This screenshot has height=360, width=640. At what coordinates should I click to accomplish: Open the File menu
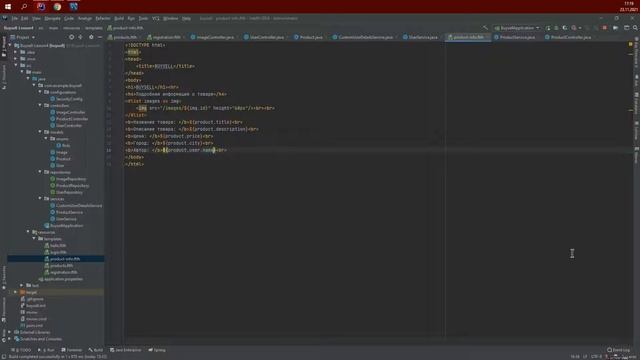click(15, 18)
